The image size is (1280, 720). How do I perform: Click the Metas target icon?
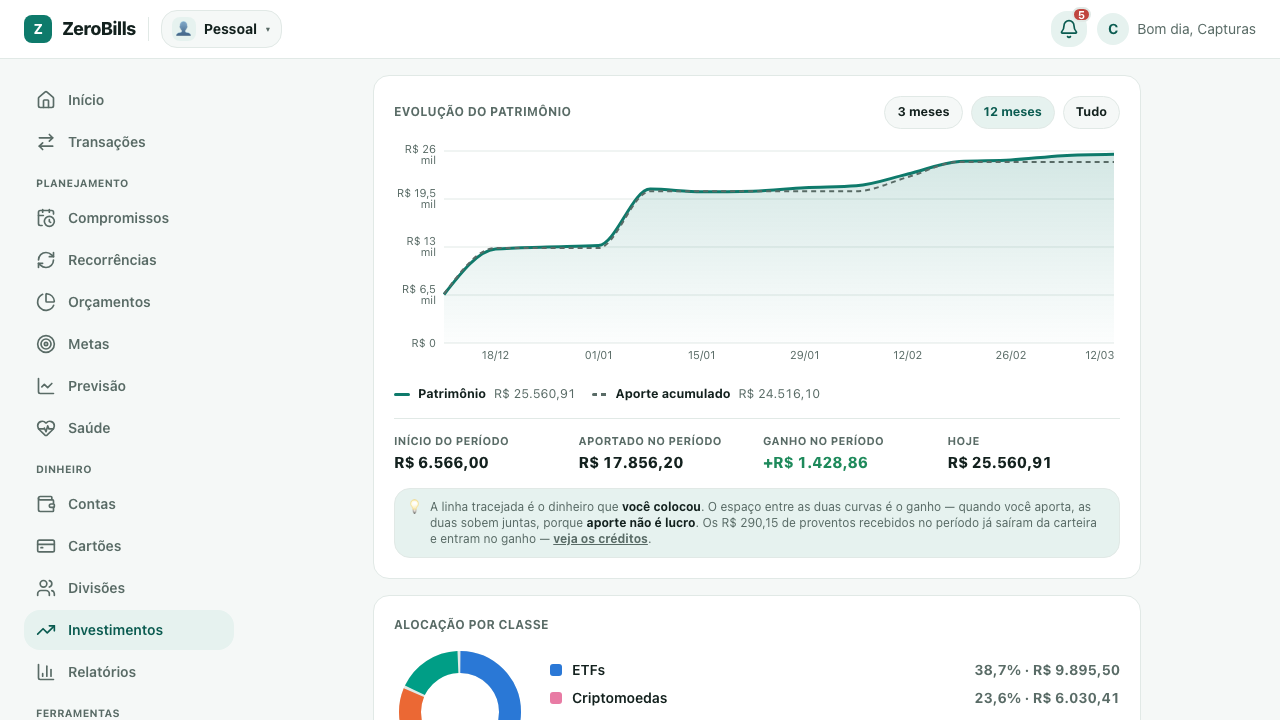tap(46, 344)
